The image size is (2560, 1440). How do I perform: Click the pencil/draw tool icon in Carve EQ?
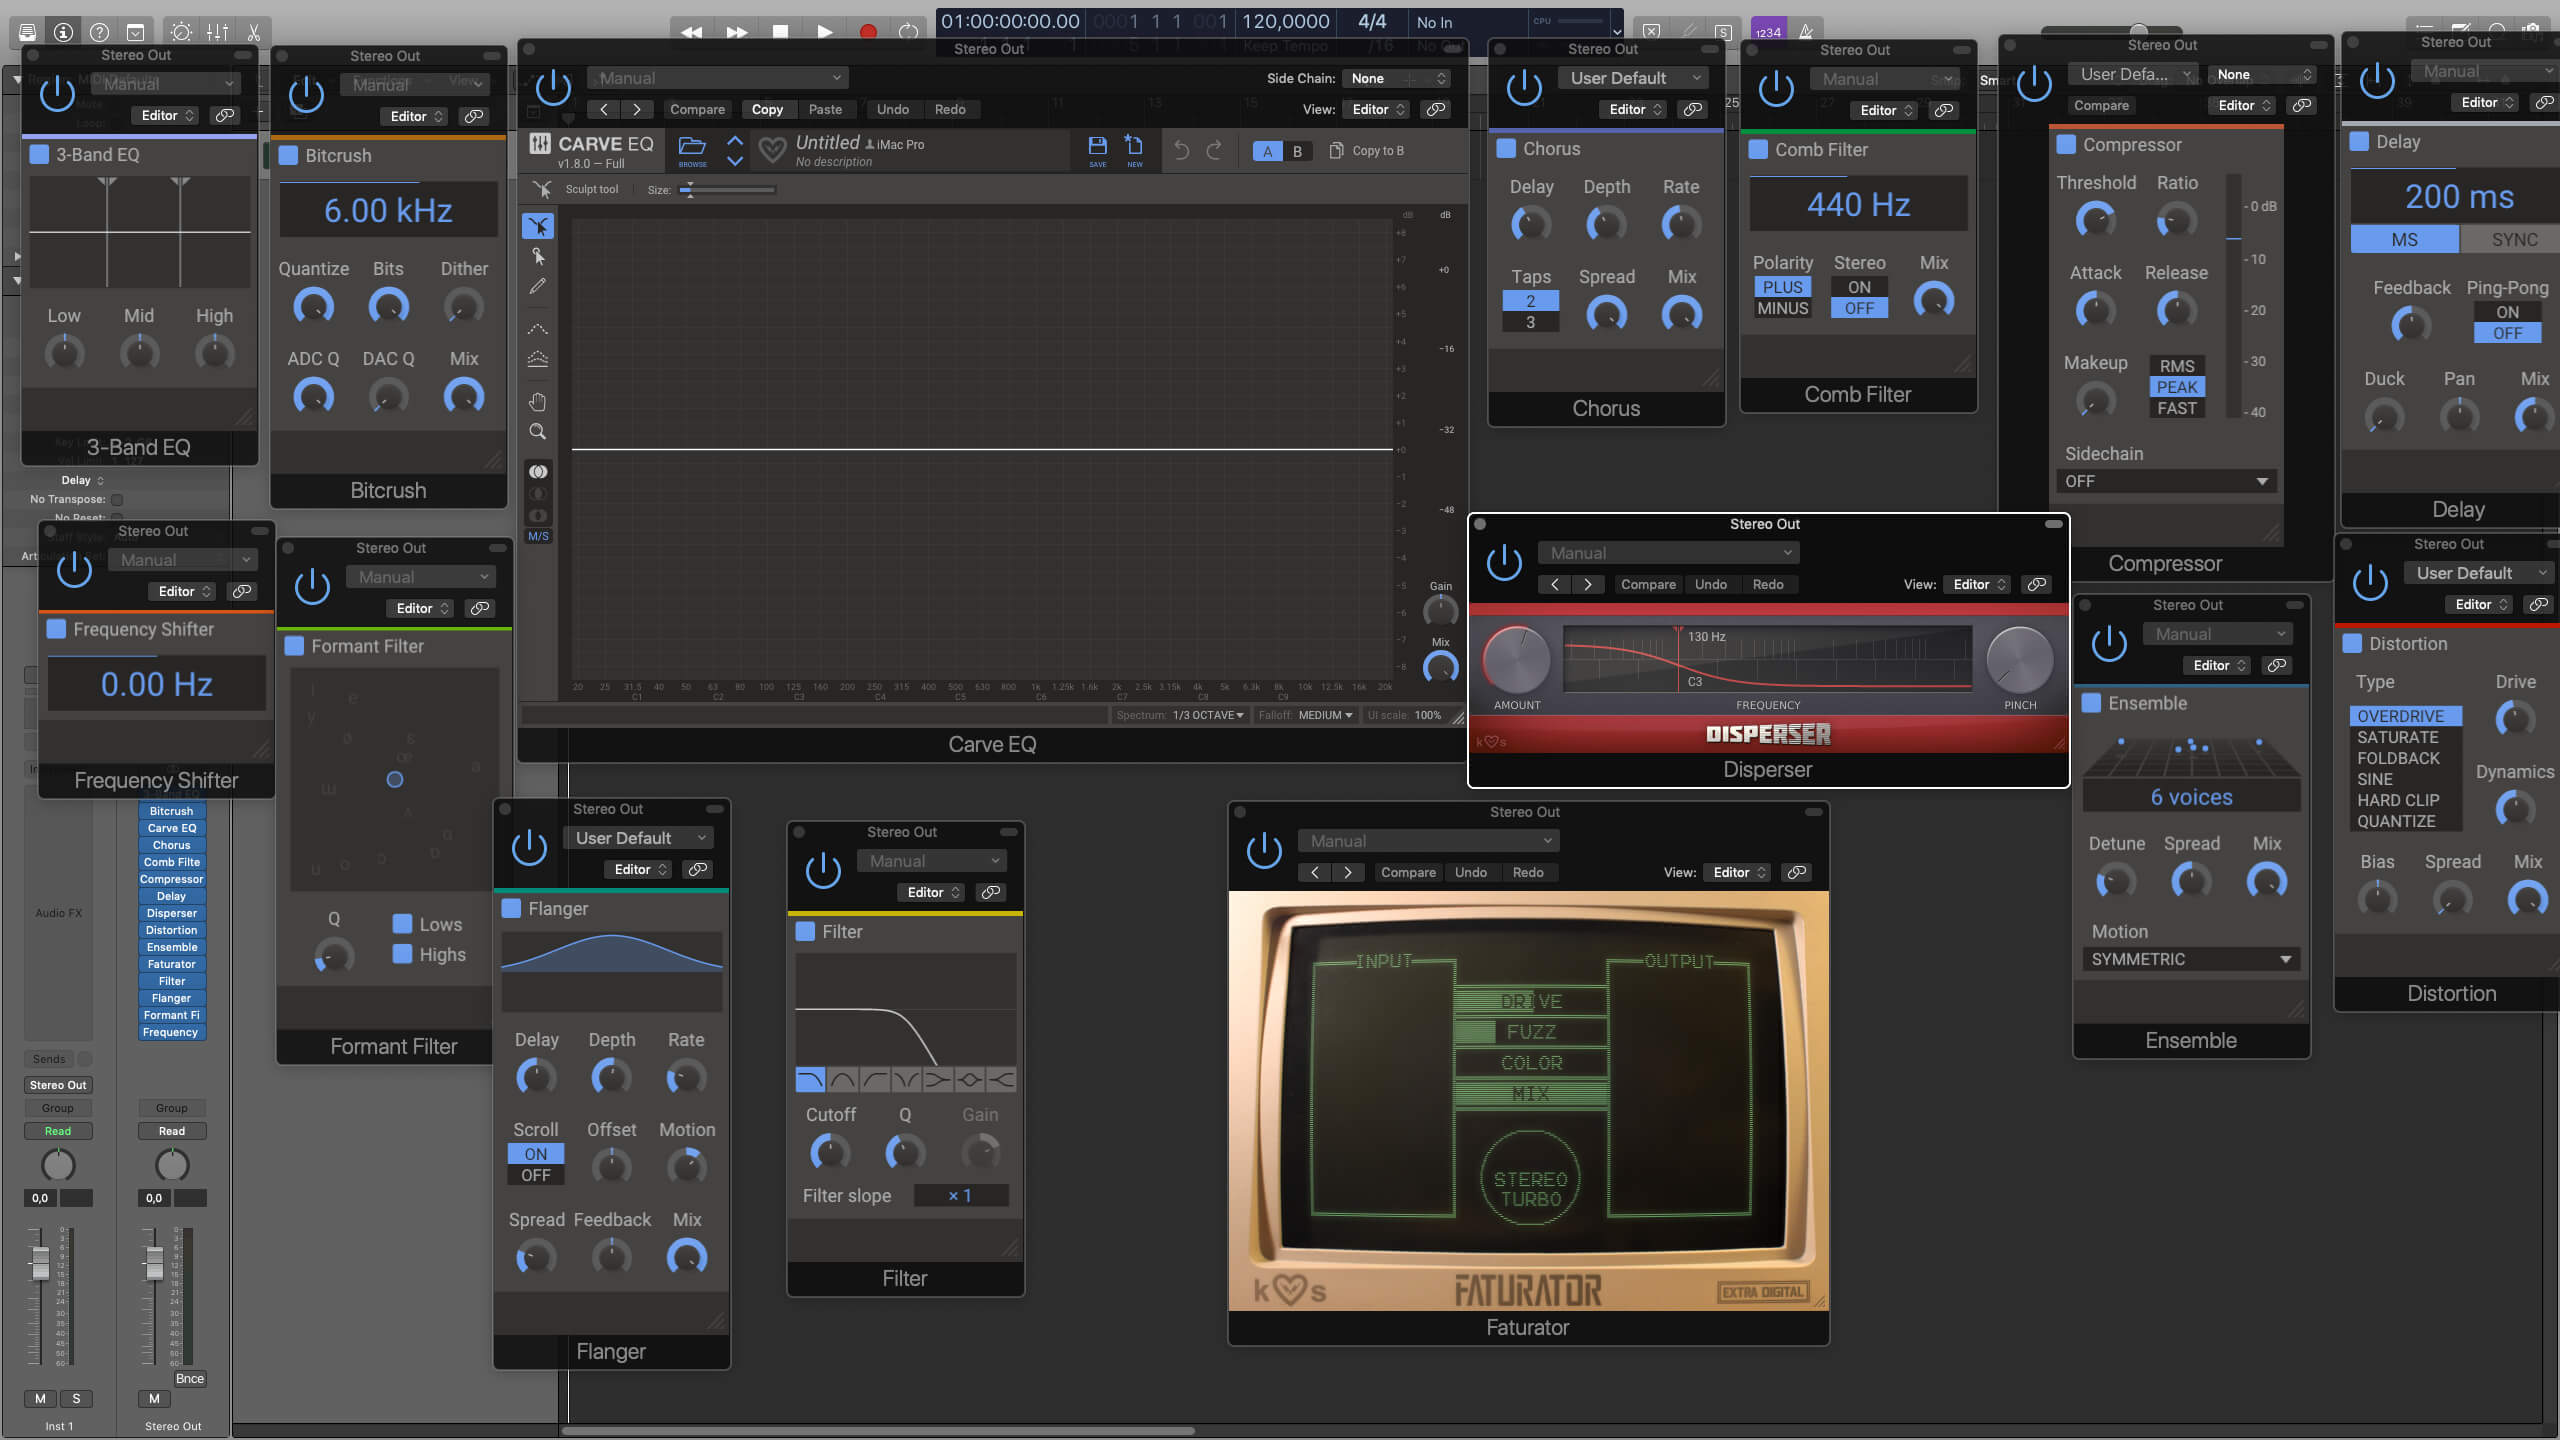coord(538,285)
